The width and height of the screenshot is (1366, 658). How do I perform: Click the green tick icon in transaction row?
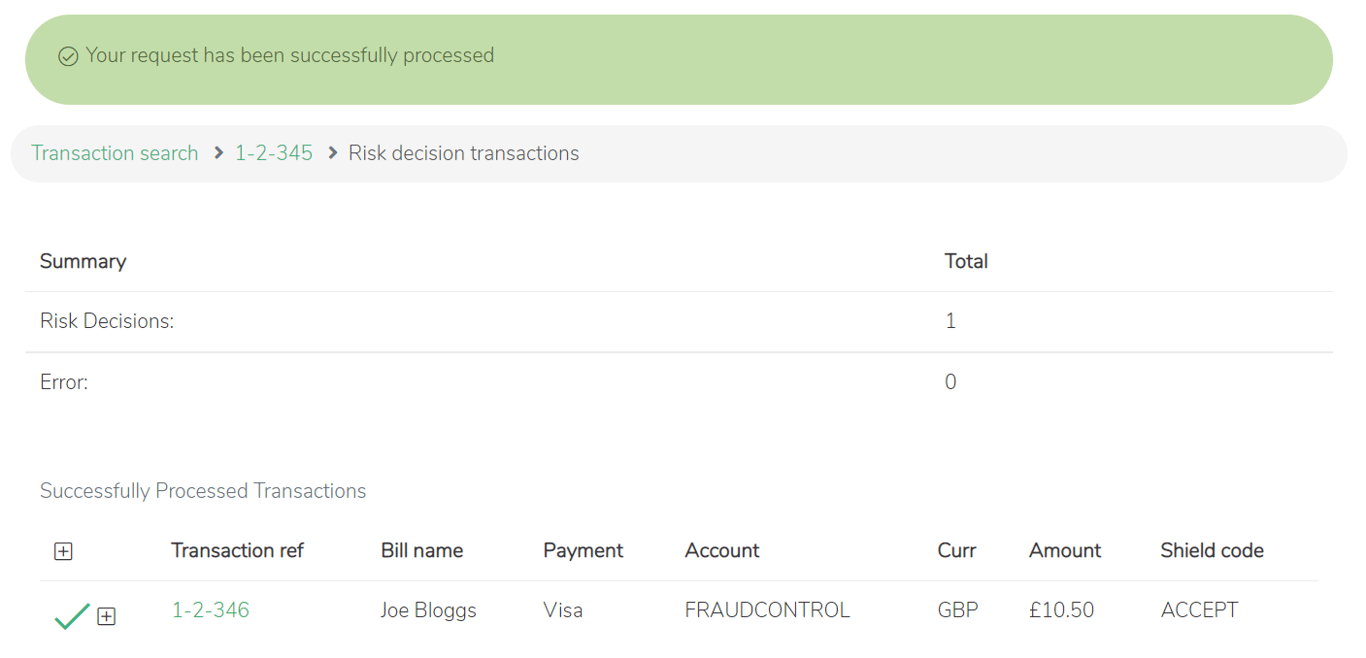(x=72, y=616)
